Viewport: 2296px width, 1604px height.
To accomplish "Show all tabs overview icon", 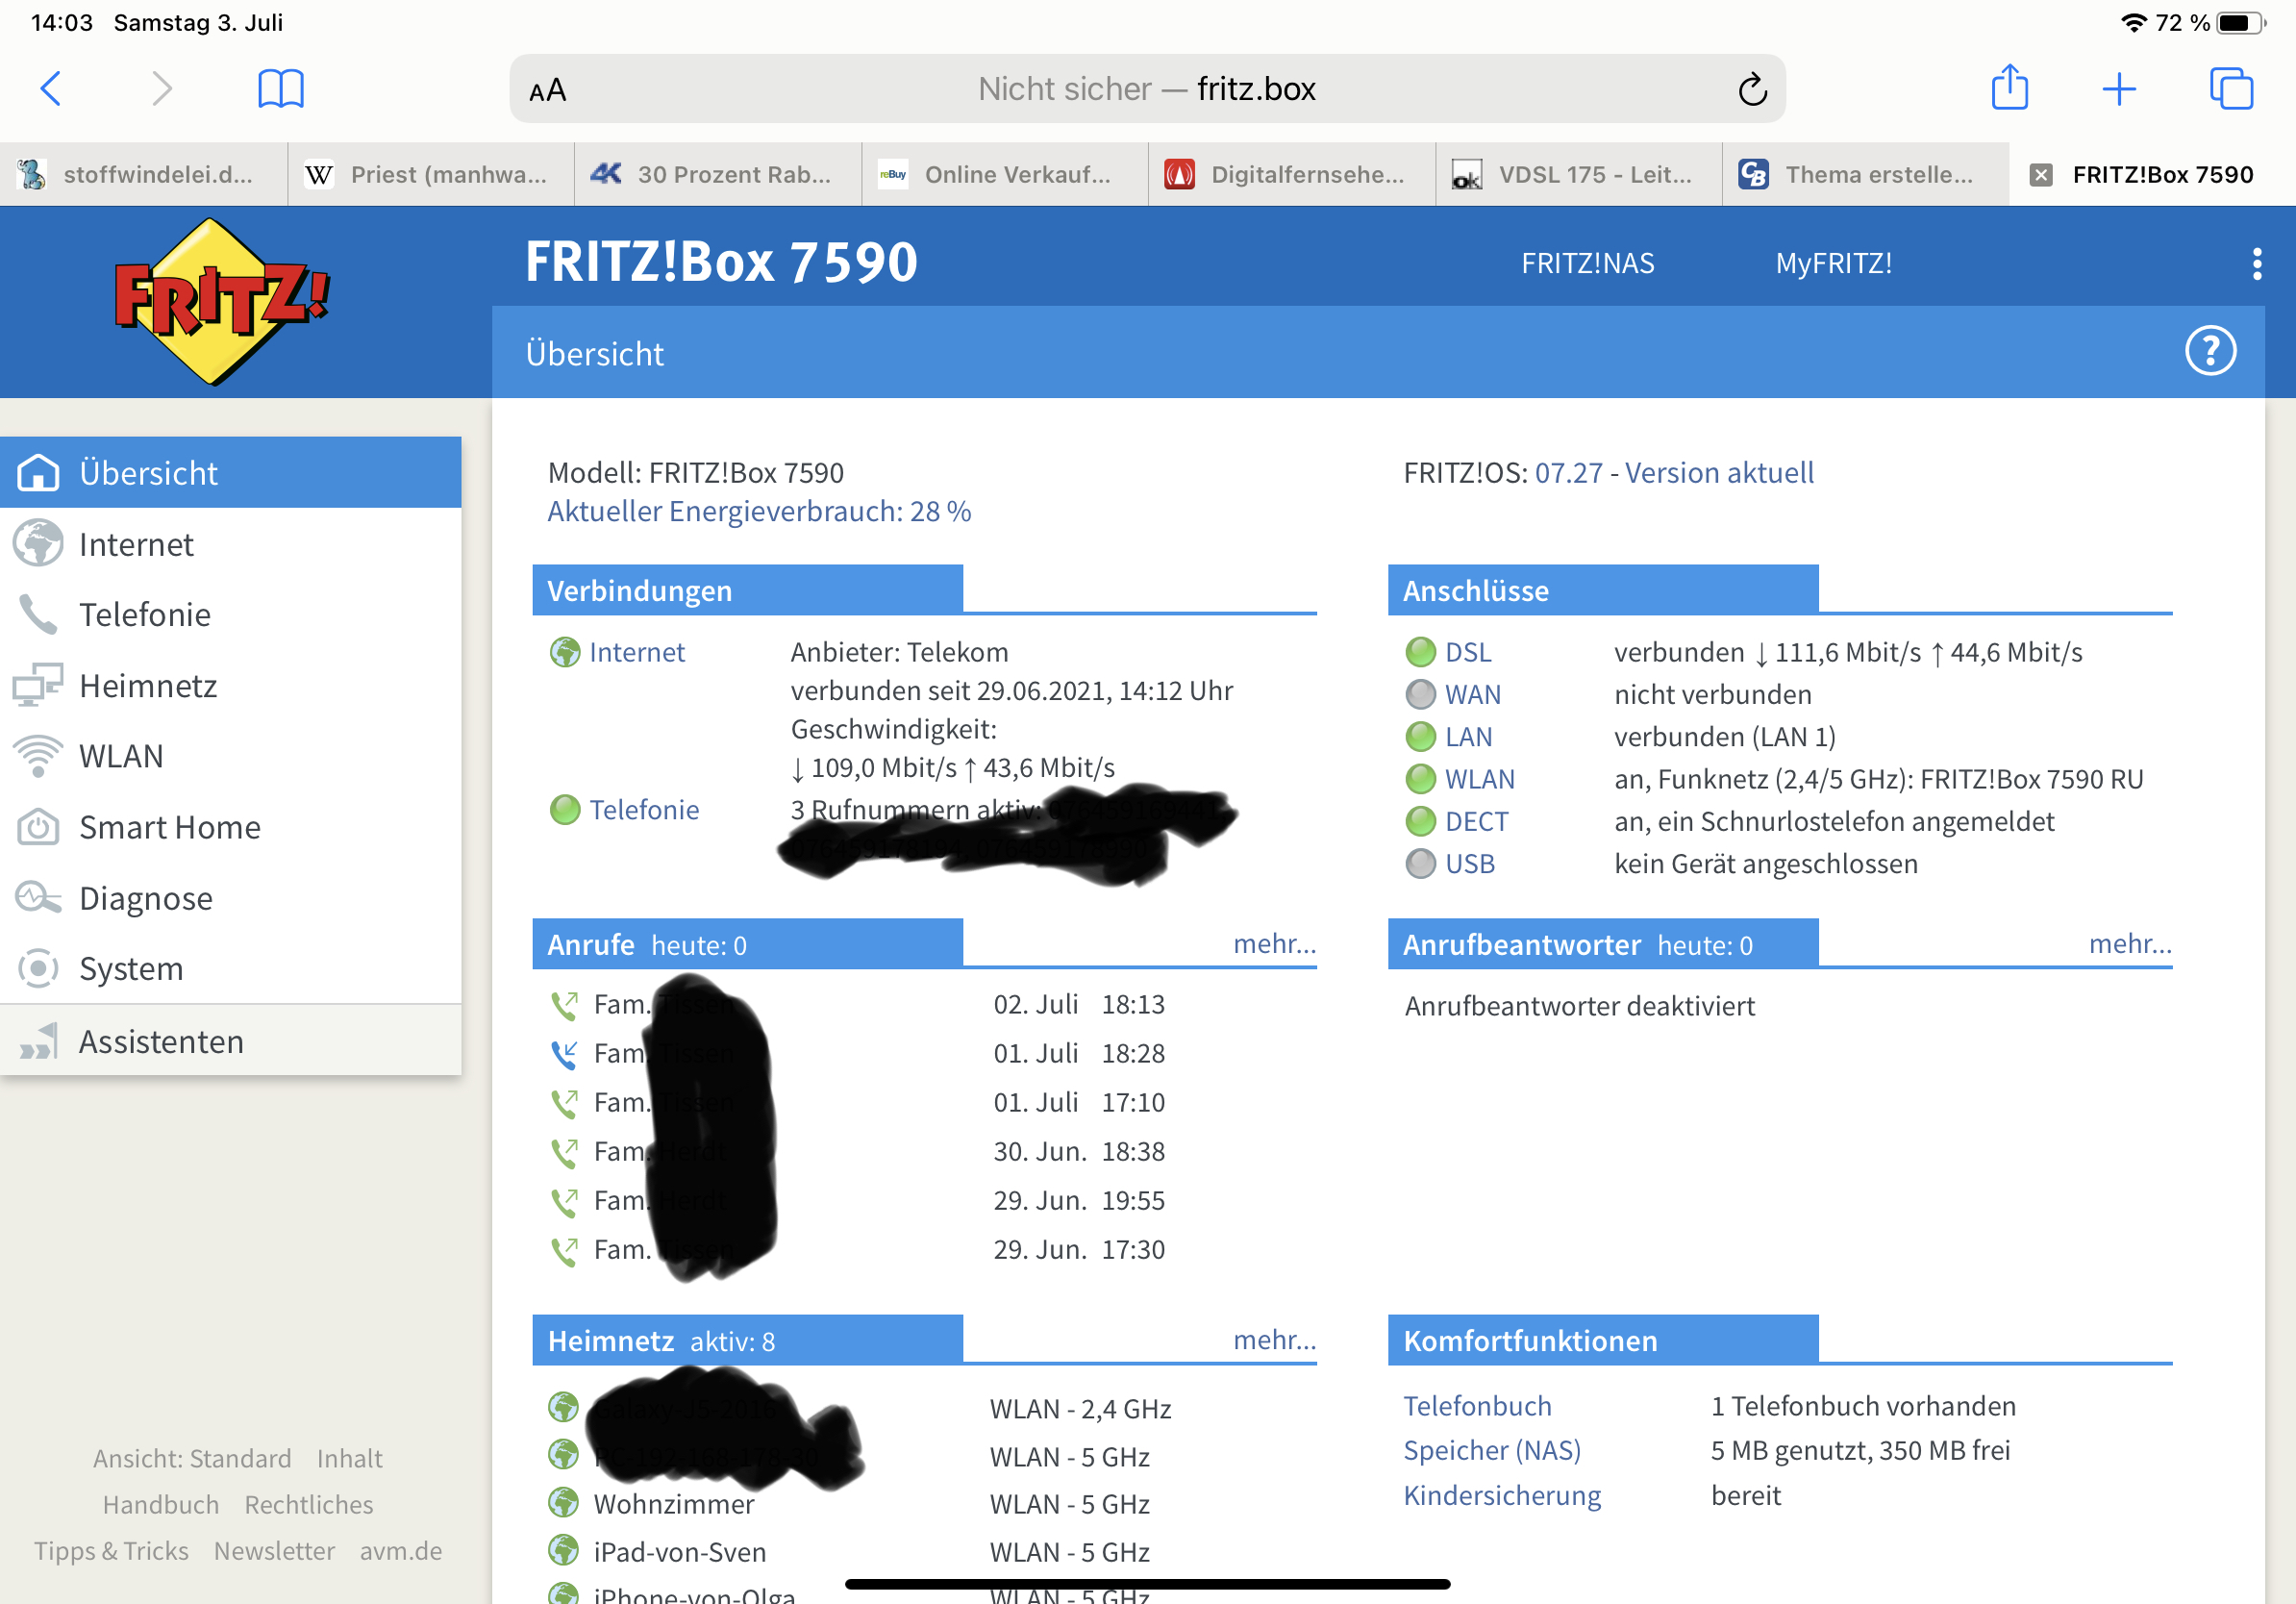I will pyautogui.click(x=2230, y=89).
